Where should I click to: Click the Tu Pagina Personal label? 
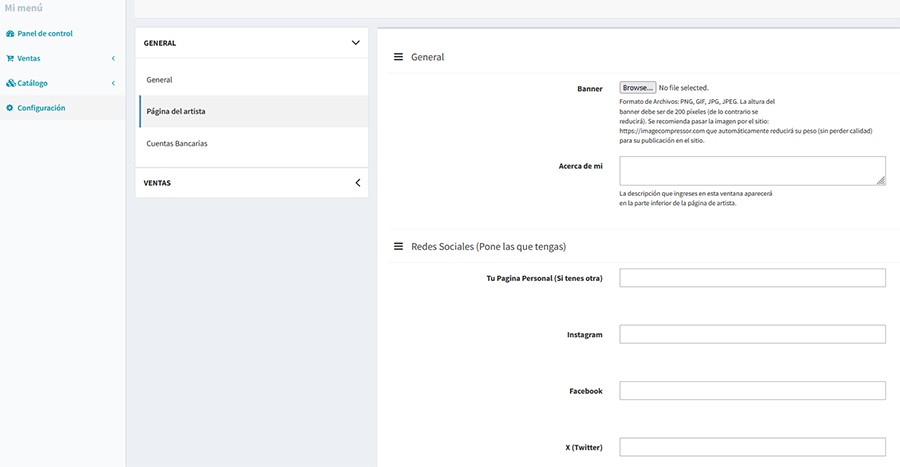(x=544, y=278)
